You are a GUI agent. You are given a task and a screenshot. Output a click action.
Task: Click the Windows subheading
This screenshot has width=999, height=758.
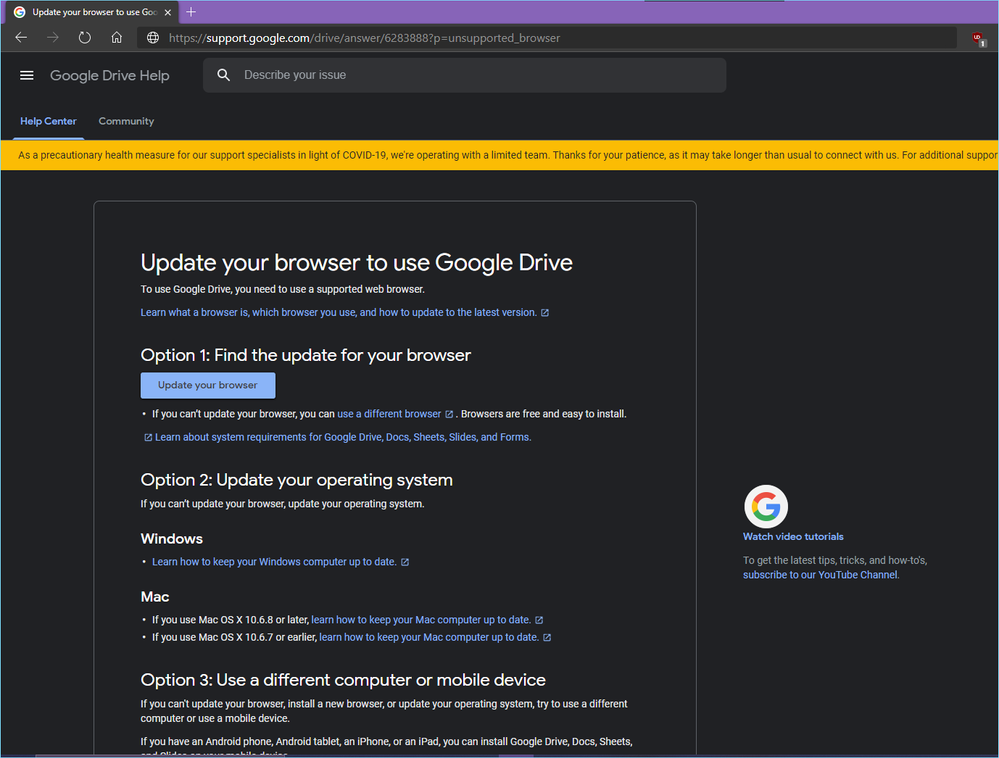(171, 539)
